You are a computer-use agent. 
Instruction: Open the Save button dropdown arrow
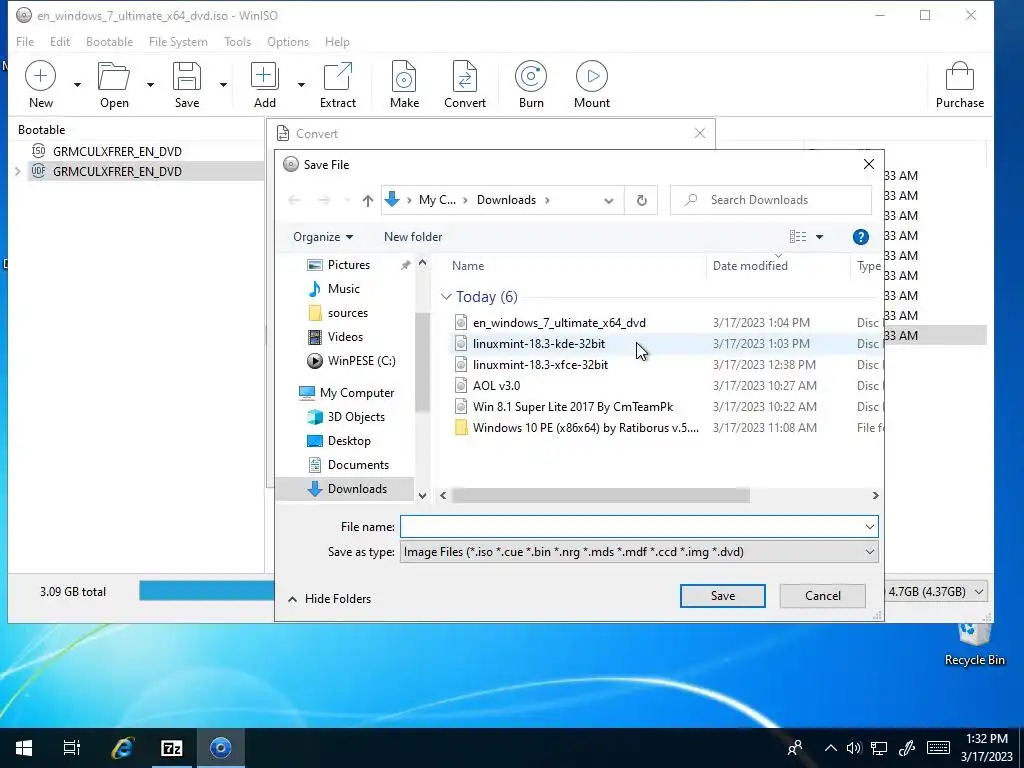point(223,84)
